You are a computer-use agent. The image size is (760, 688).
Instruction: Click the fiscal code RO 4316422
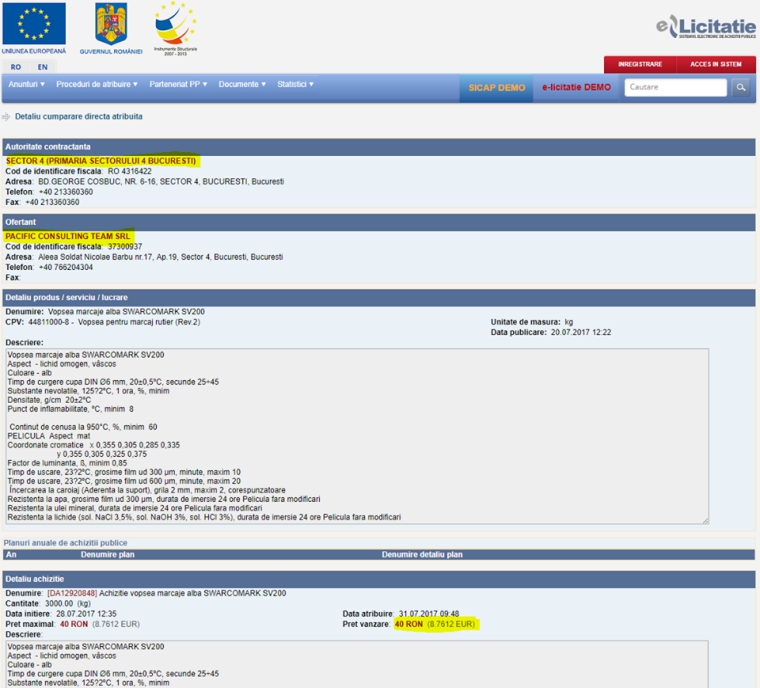coord(129,172)
